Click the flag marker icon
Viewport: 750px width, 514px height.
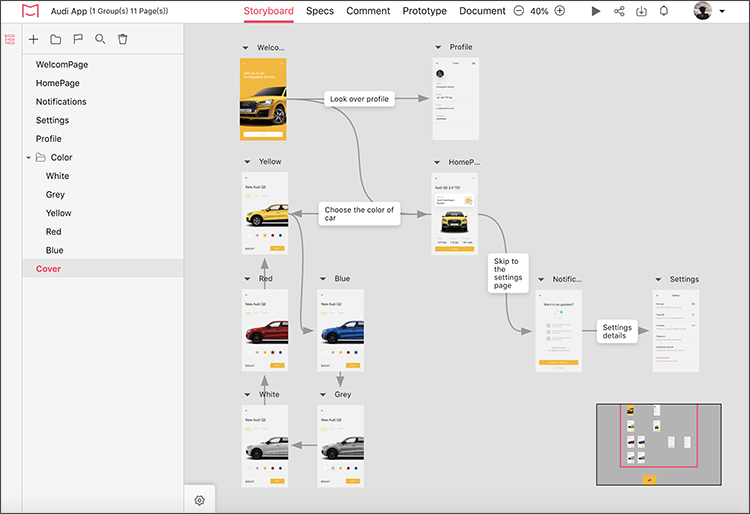[78, 39]
